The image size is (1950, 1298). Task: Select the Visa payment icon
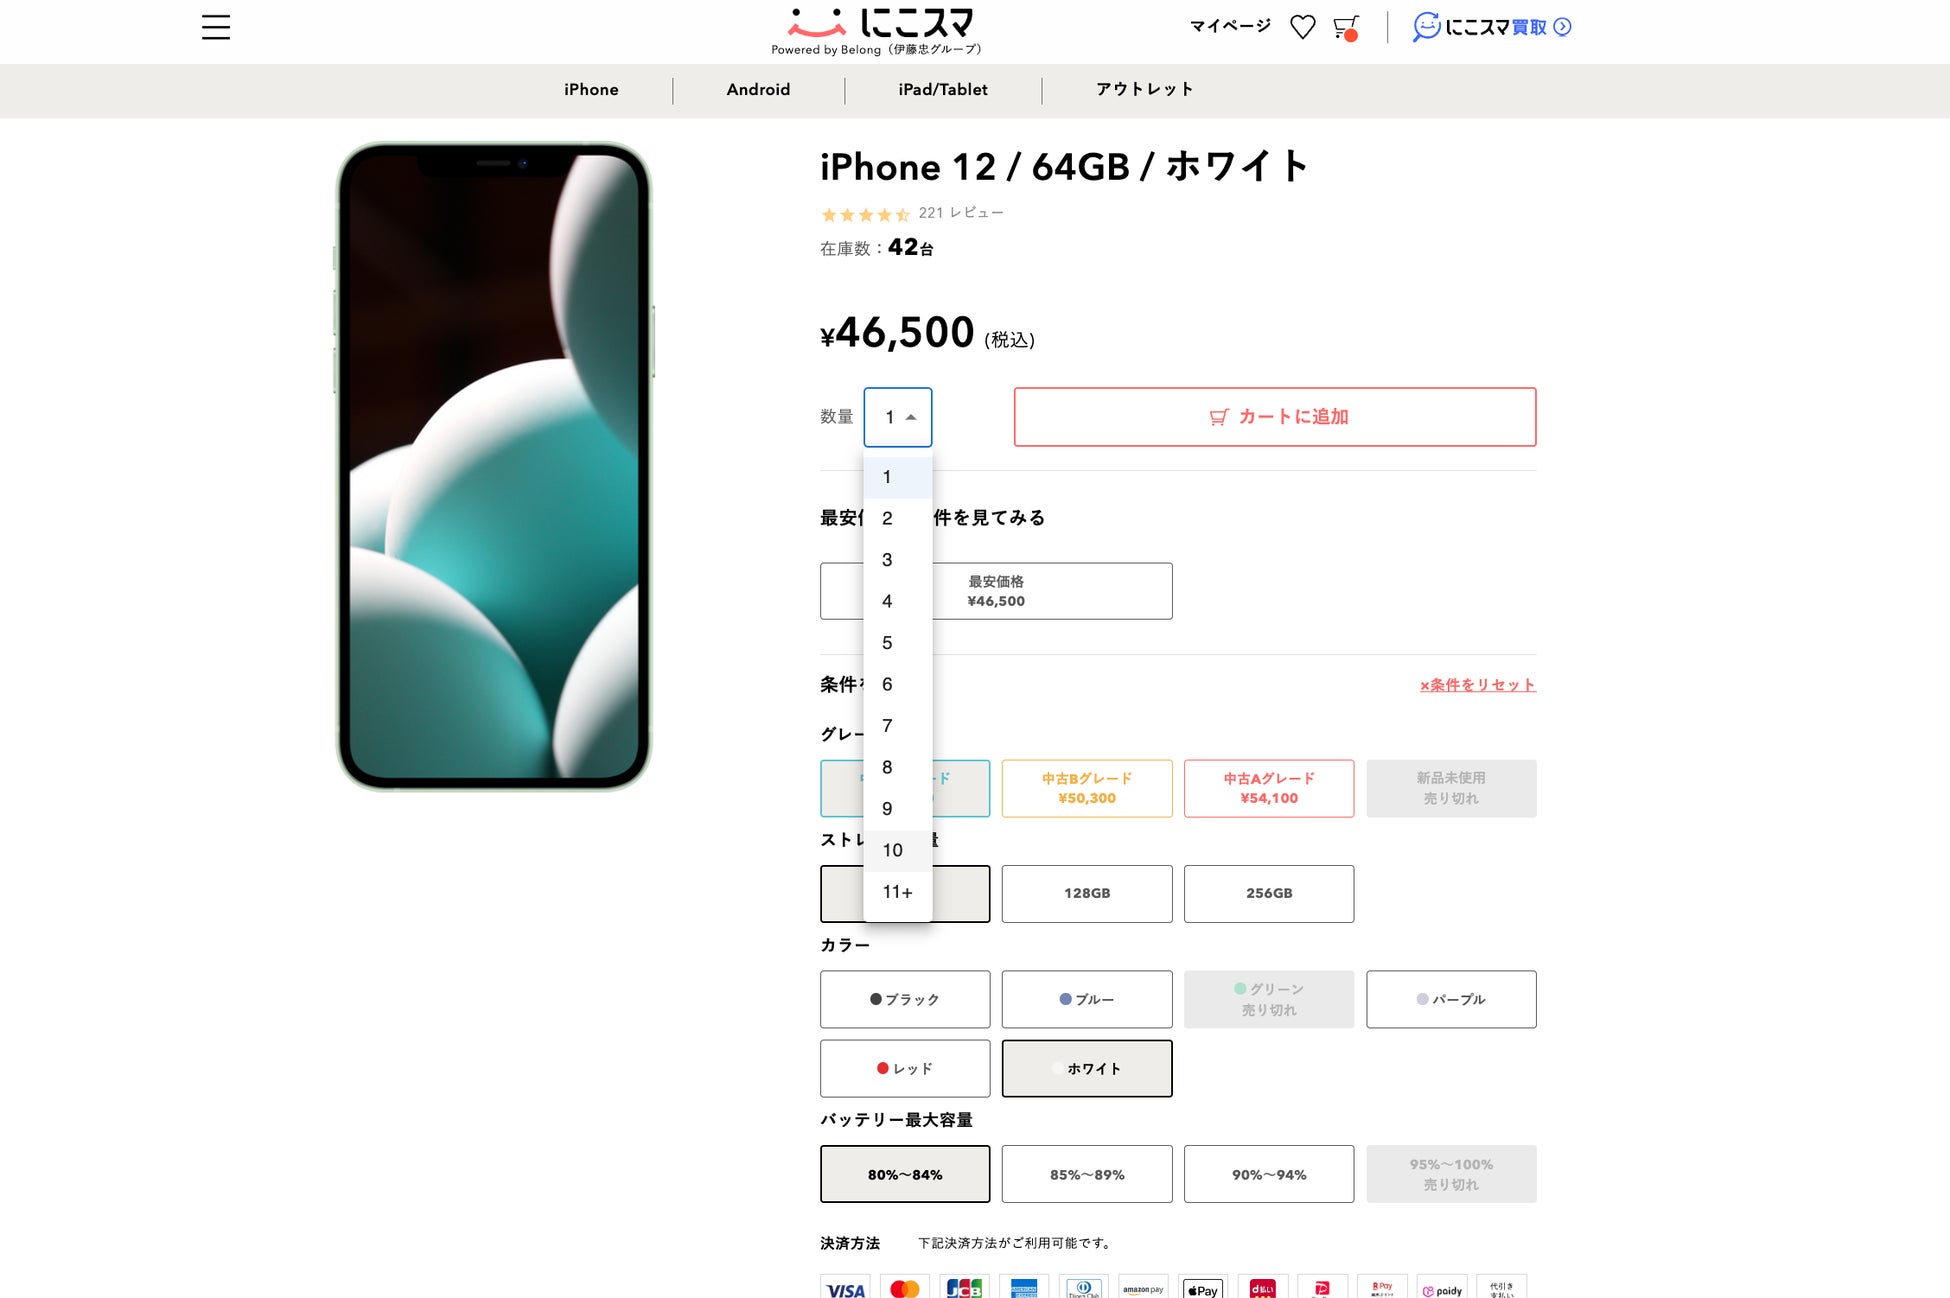click(845, 1288)
